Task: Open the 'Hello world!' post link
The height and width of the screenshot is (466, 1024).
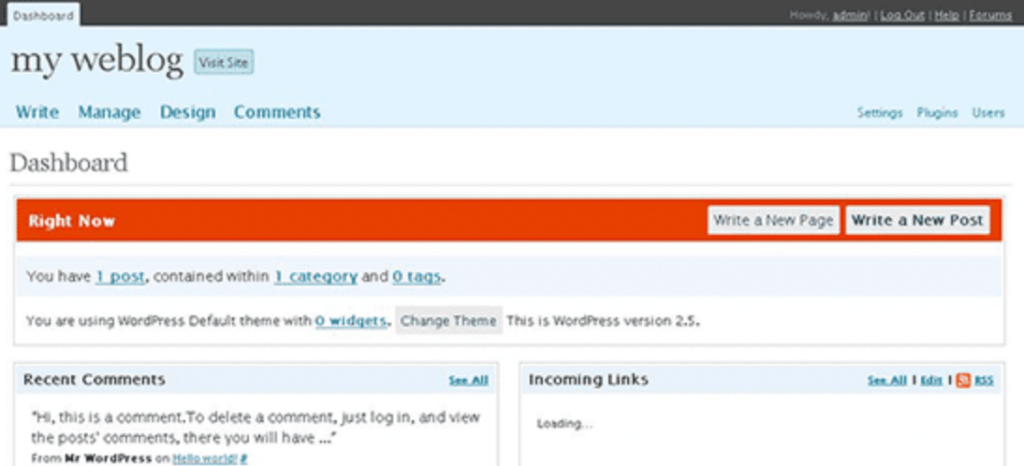Action: click(205, 459)
